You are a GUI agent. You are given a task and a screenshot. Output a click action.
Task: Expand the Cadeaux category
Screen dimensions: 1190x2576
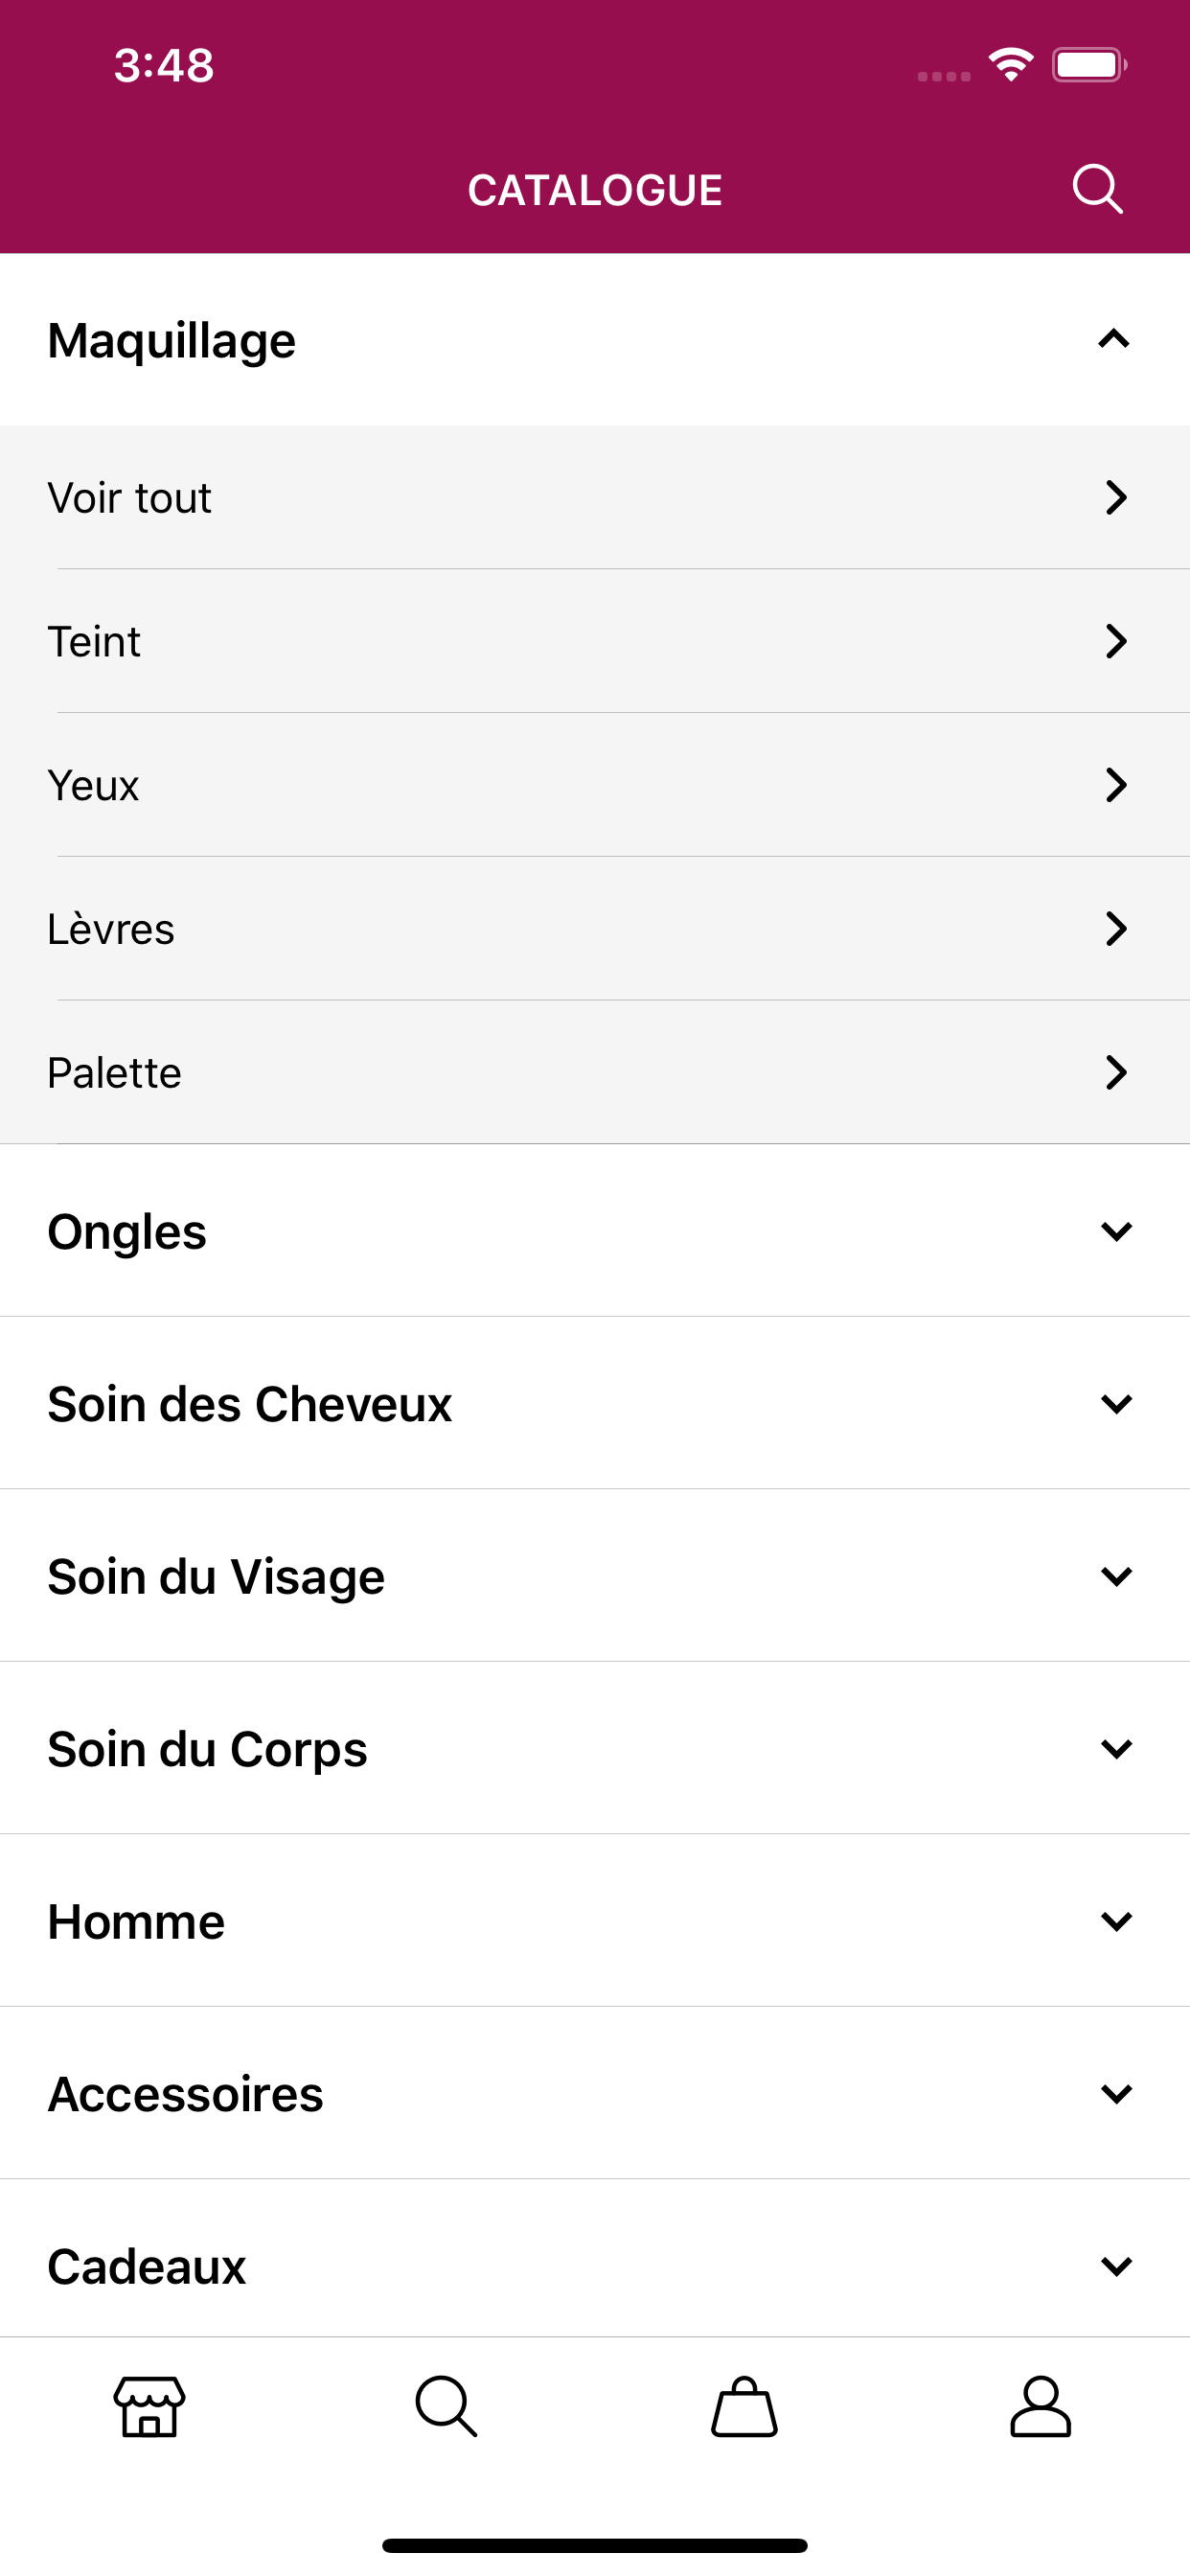pyautogui.click(x=594, y=2265)
